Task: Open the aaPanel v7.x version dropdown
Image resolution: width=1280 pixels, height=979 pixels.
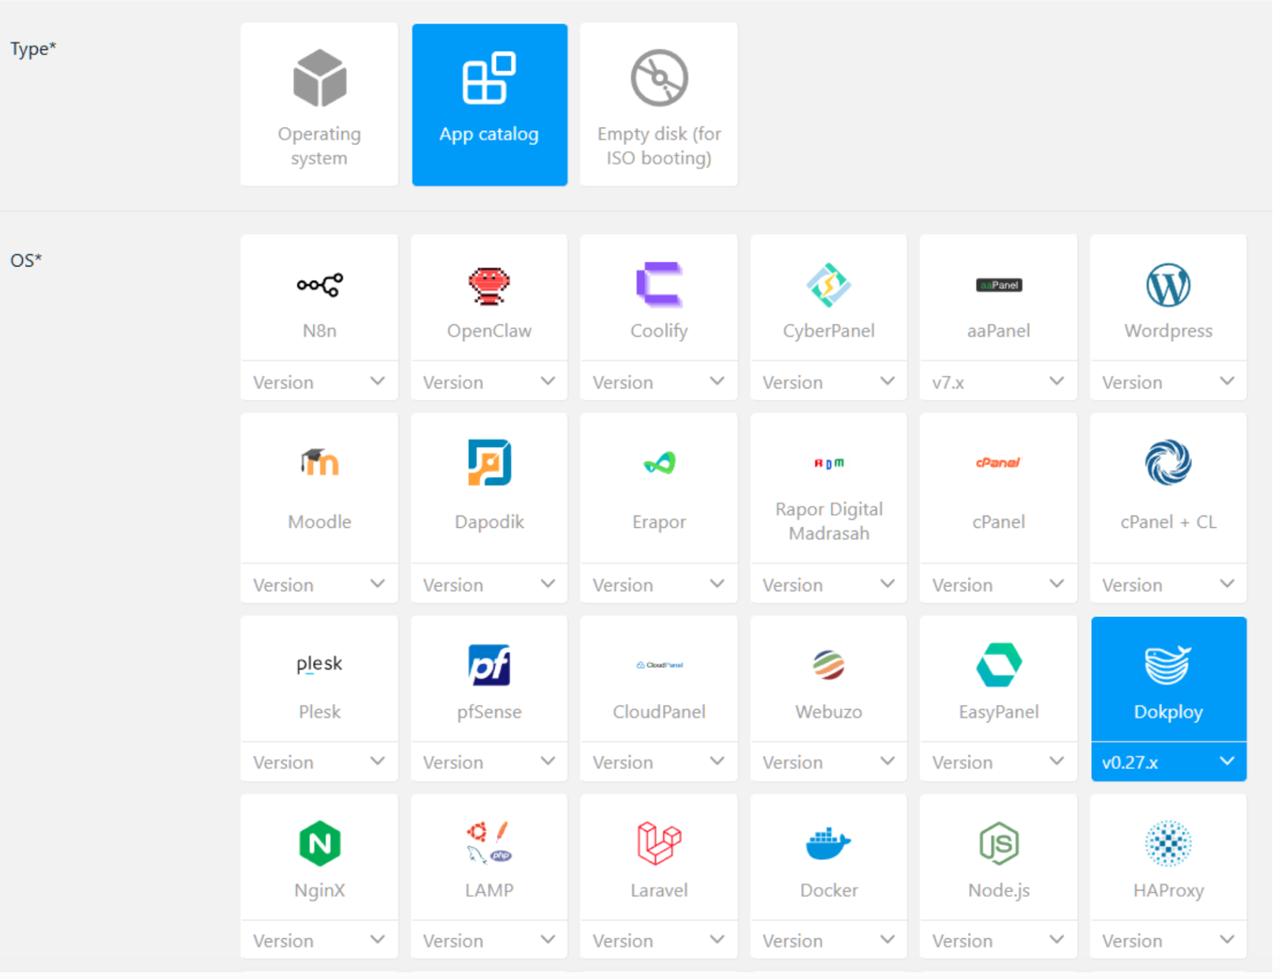Action: tap(998, 382)
